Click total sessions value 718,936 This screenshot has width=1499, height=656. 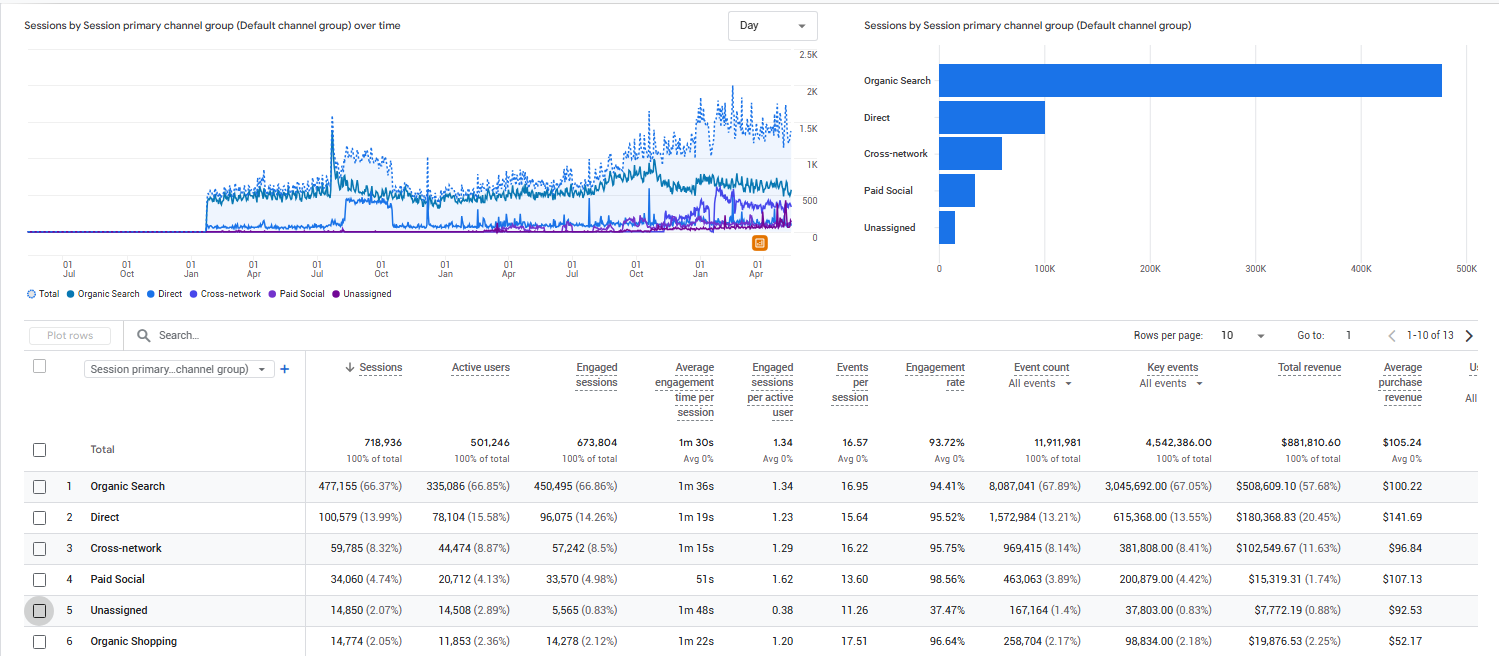[x=382, y=442]
